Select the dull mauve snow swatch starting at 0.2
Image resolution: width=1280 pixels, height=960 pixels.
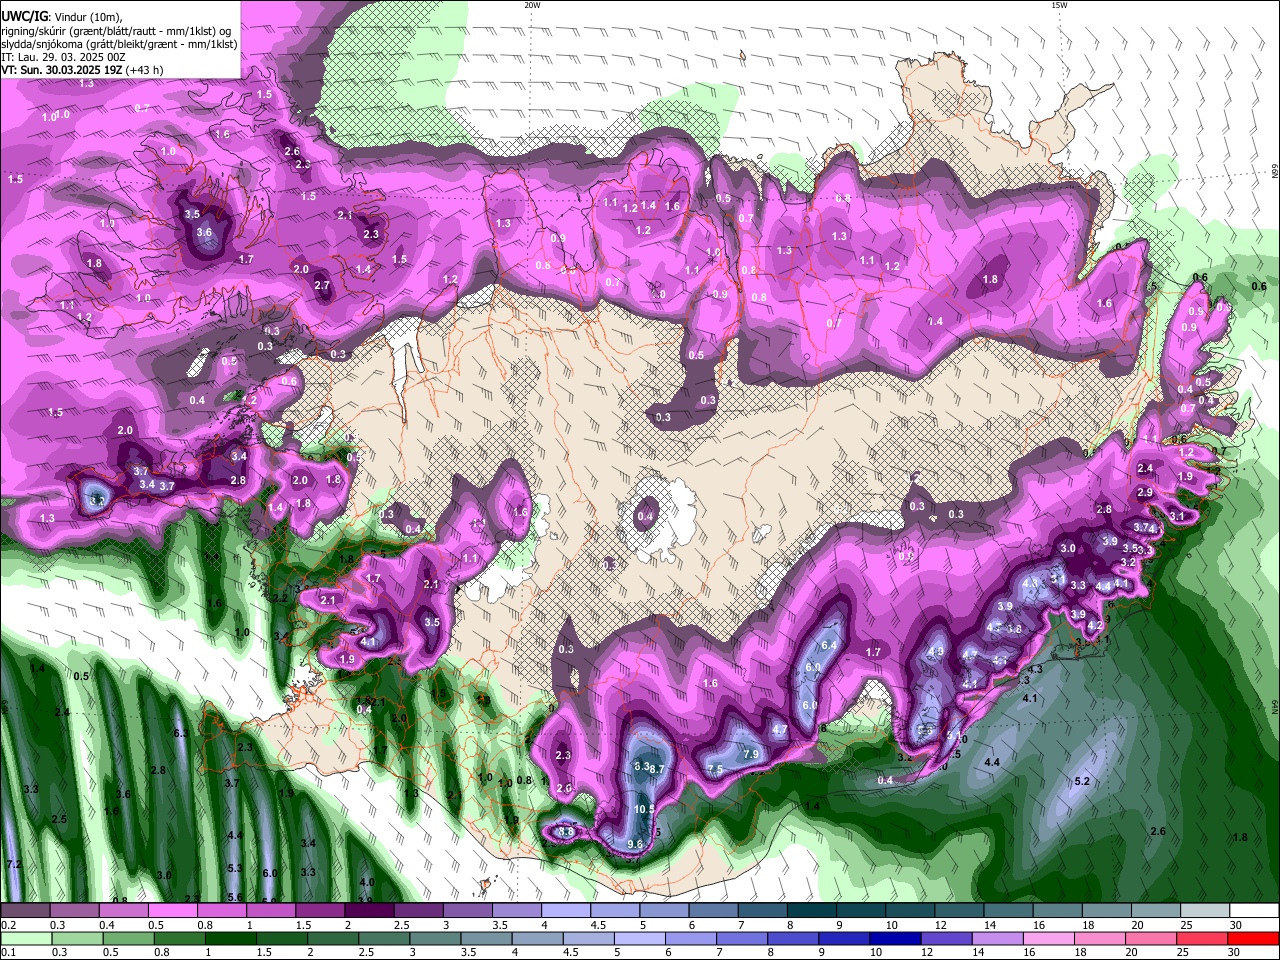[x=25, y=910]
